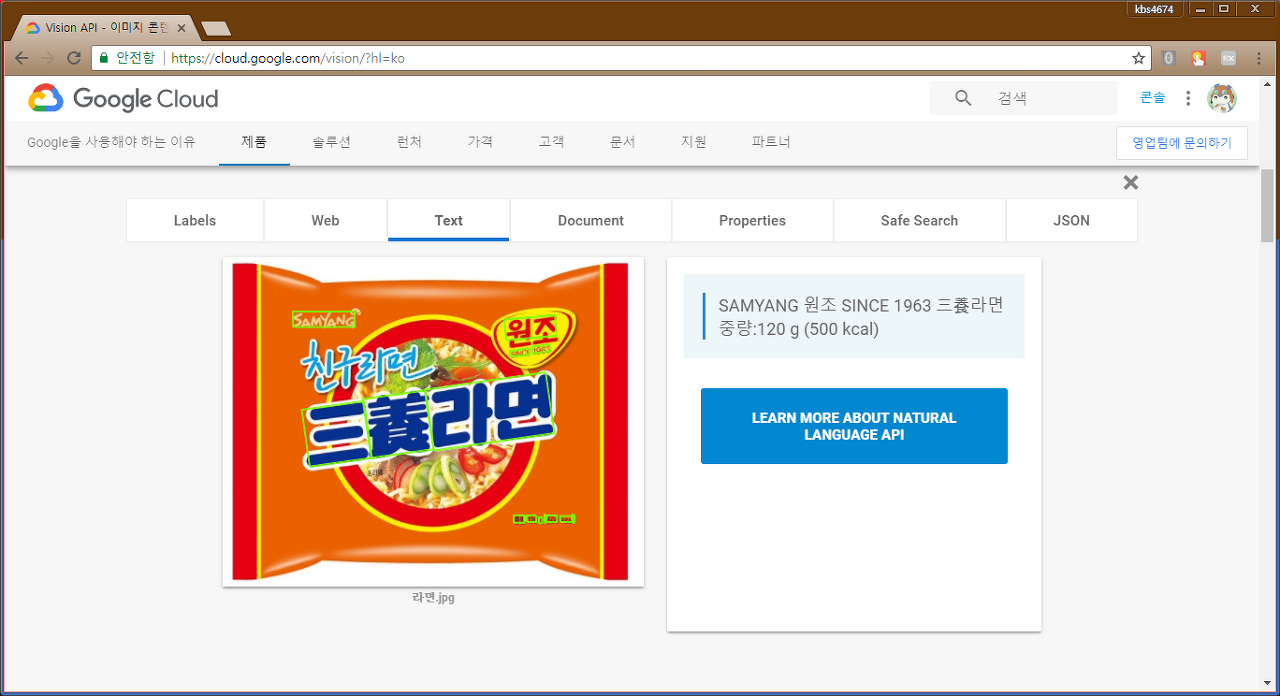Click the browser address bar URL
Screen dimensions: 1280x696
(288, 58)
